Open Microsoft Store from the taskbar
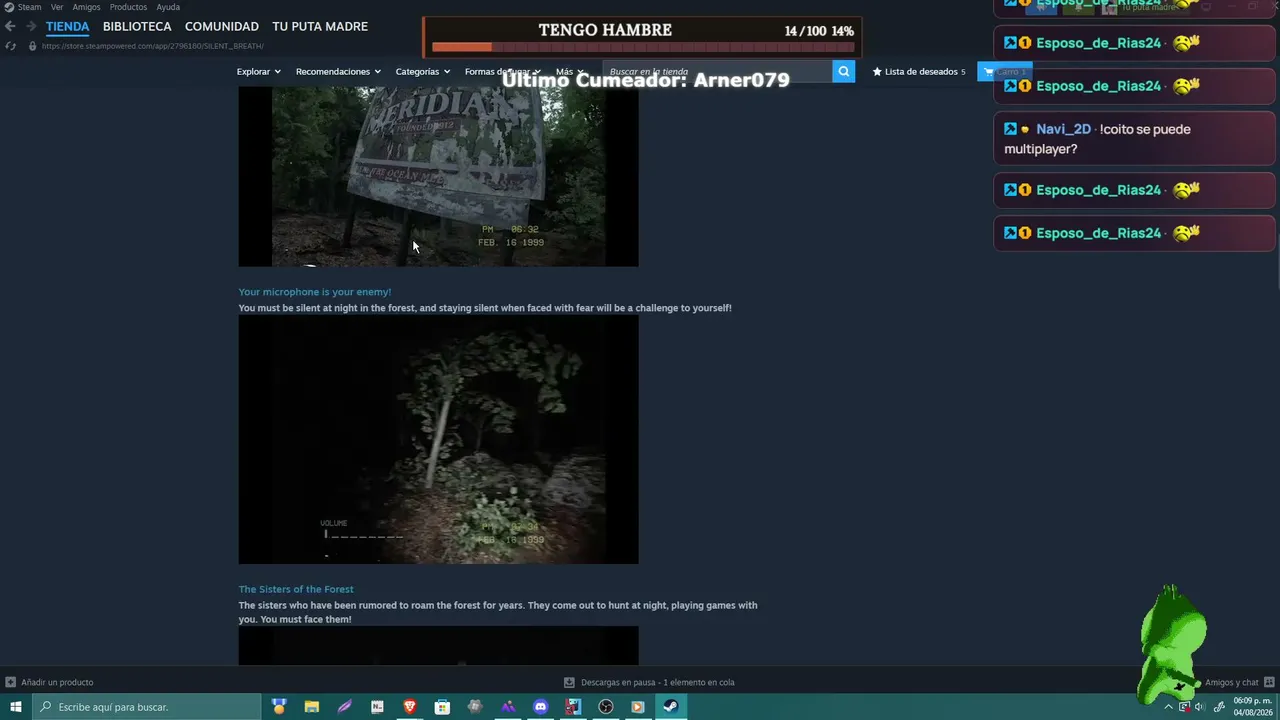The height and width of the screenshot is (720, 1280). click(x=442, y=707)
